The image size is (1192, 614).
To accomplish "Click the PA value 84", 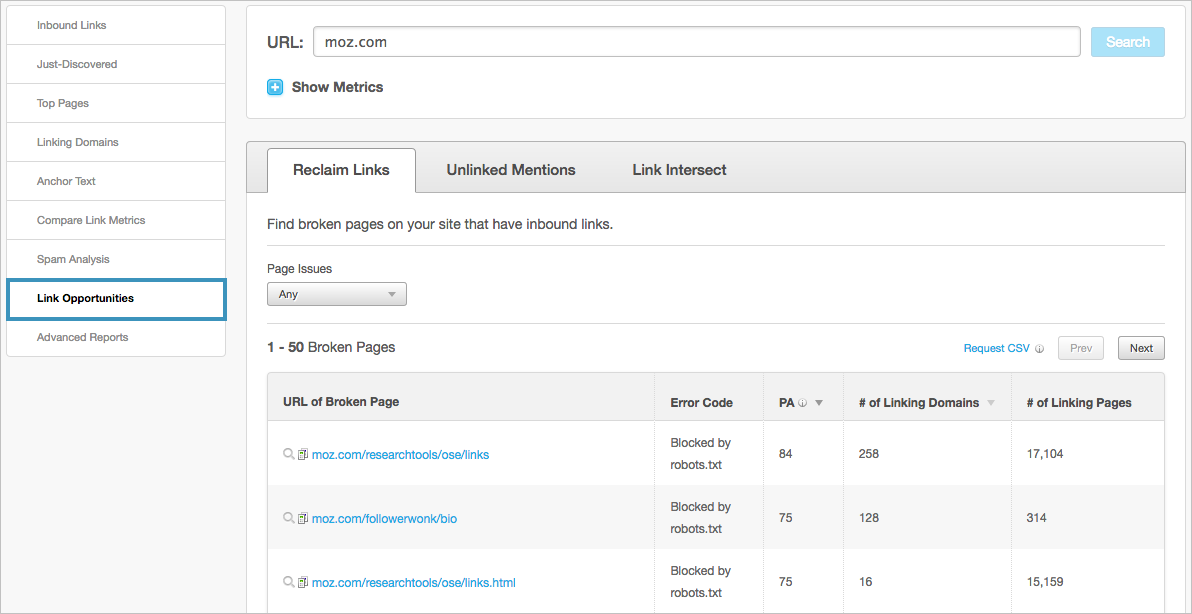I will (785, 454).
